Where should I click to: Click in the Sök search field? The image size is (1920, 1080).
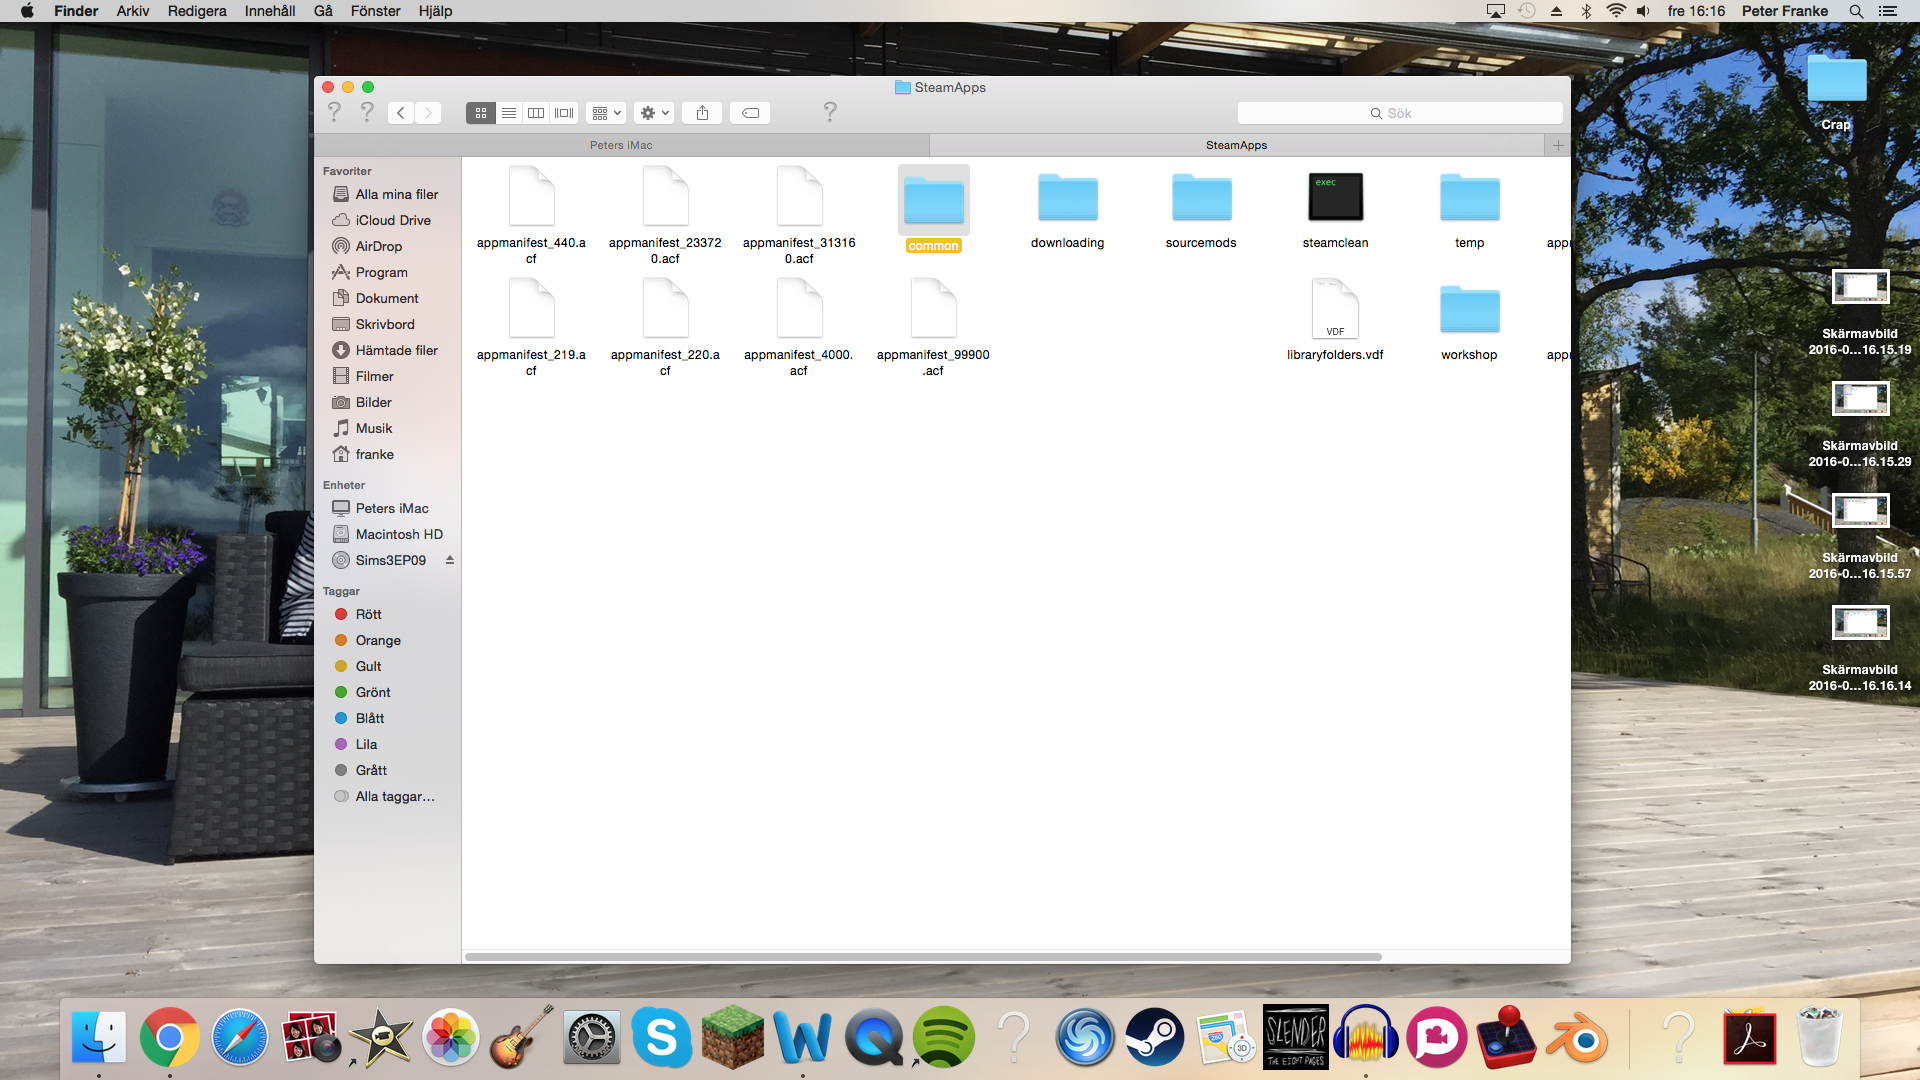click(1400, 113)
